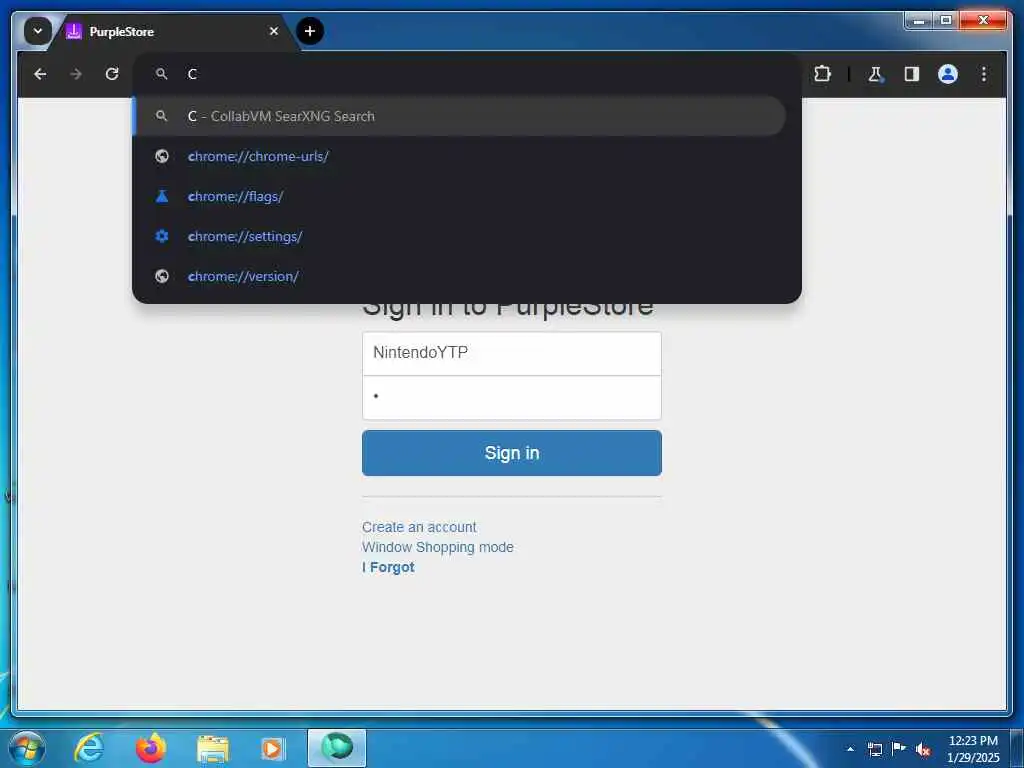Screen dimensions: 1024x768
Task: Select chrome://chrome-urls/ suggestion
Action: [460, 156]
